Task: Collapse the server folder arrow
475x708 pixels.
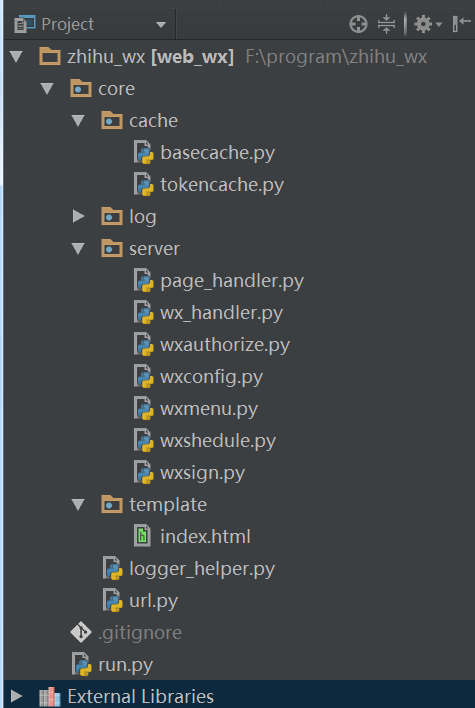Action: tap(78, 249)
